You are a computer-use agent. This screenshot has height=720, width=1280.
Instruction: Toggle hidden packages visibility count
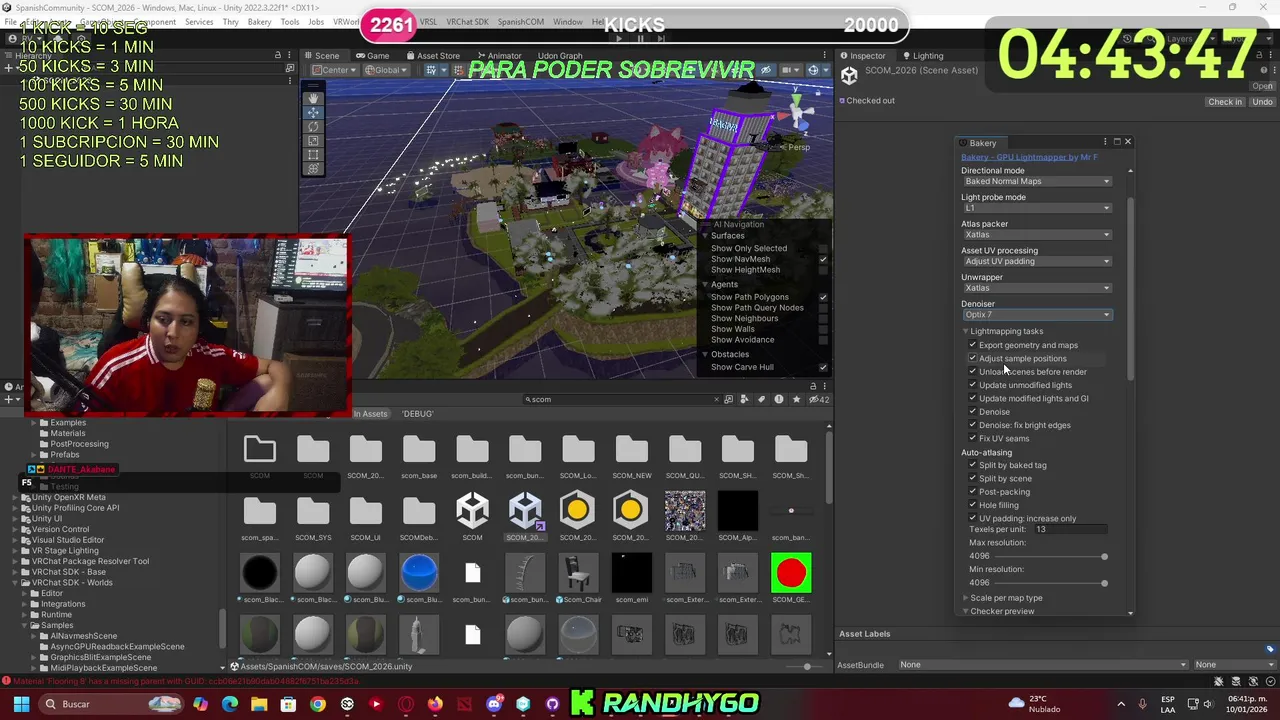click(x=819, y=399)
